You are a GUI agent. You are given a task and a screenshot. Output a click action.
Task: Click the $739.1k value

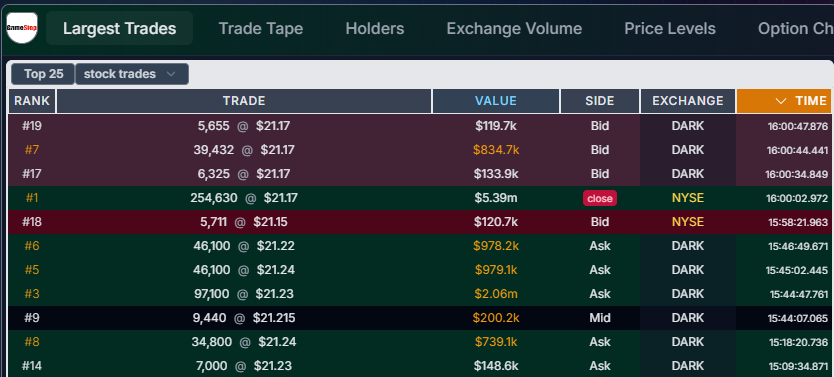[x=496, y=342]
